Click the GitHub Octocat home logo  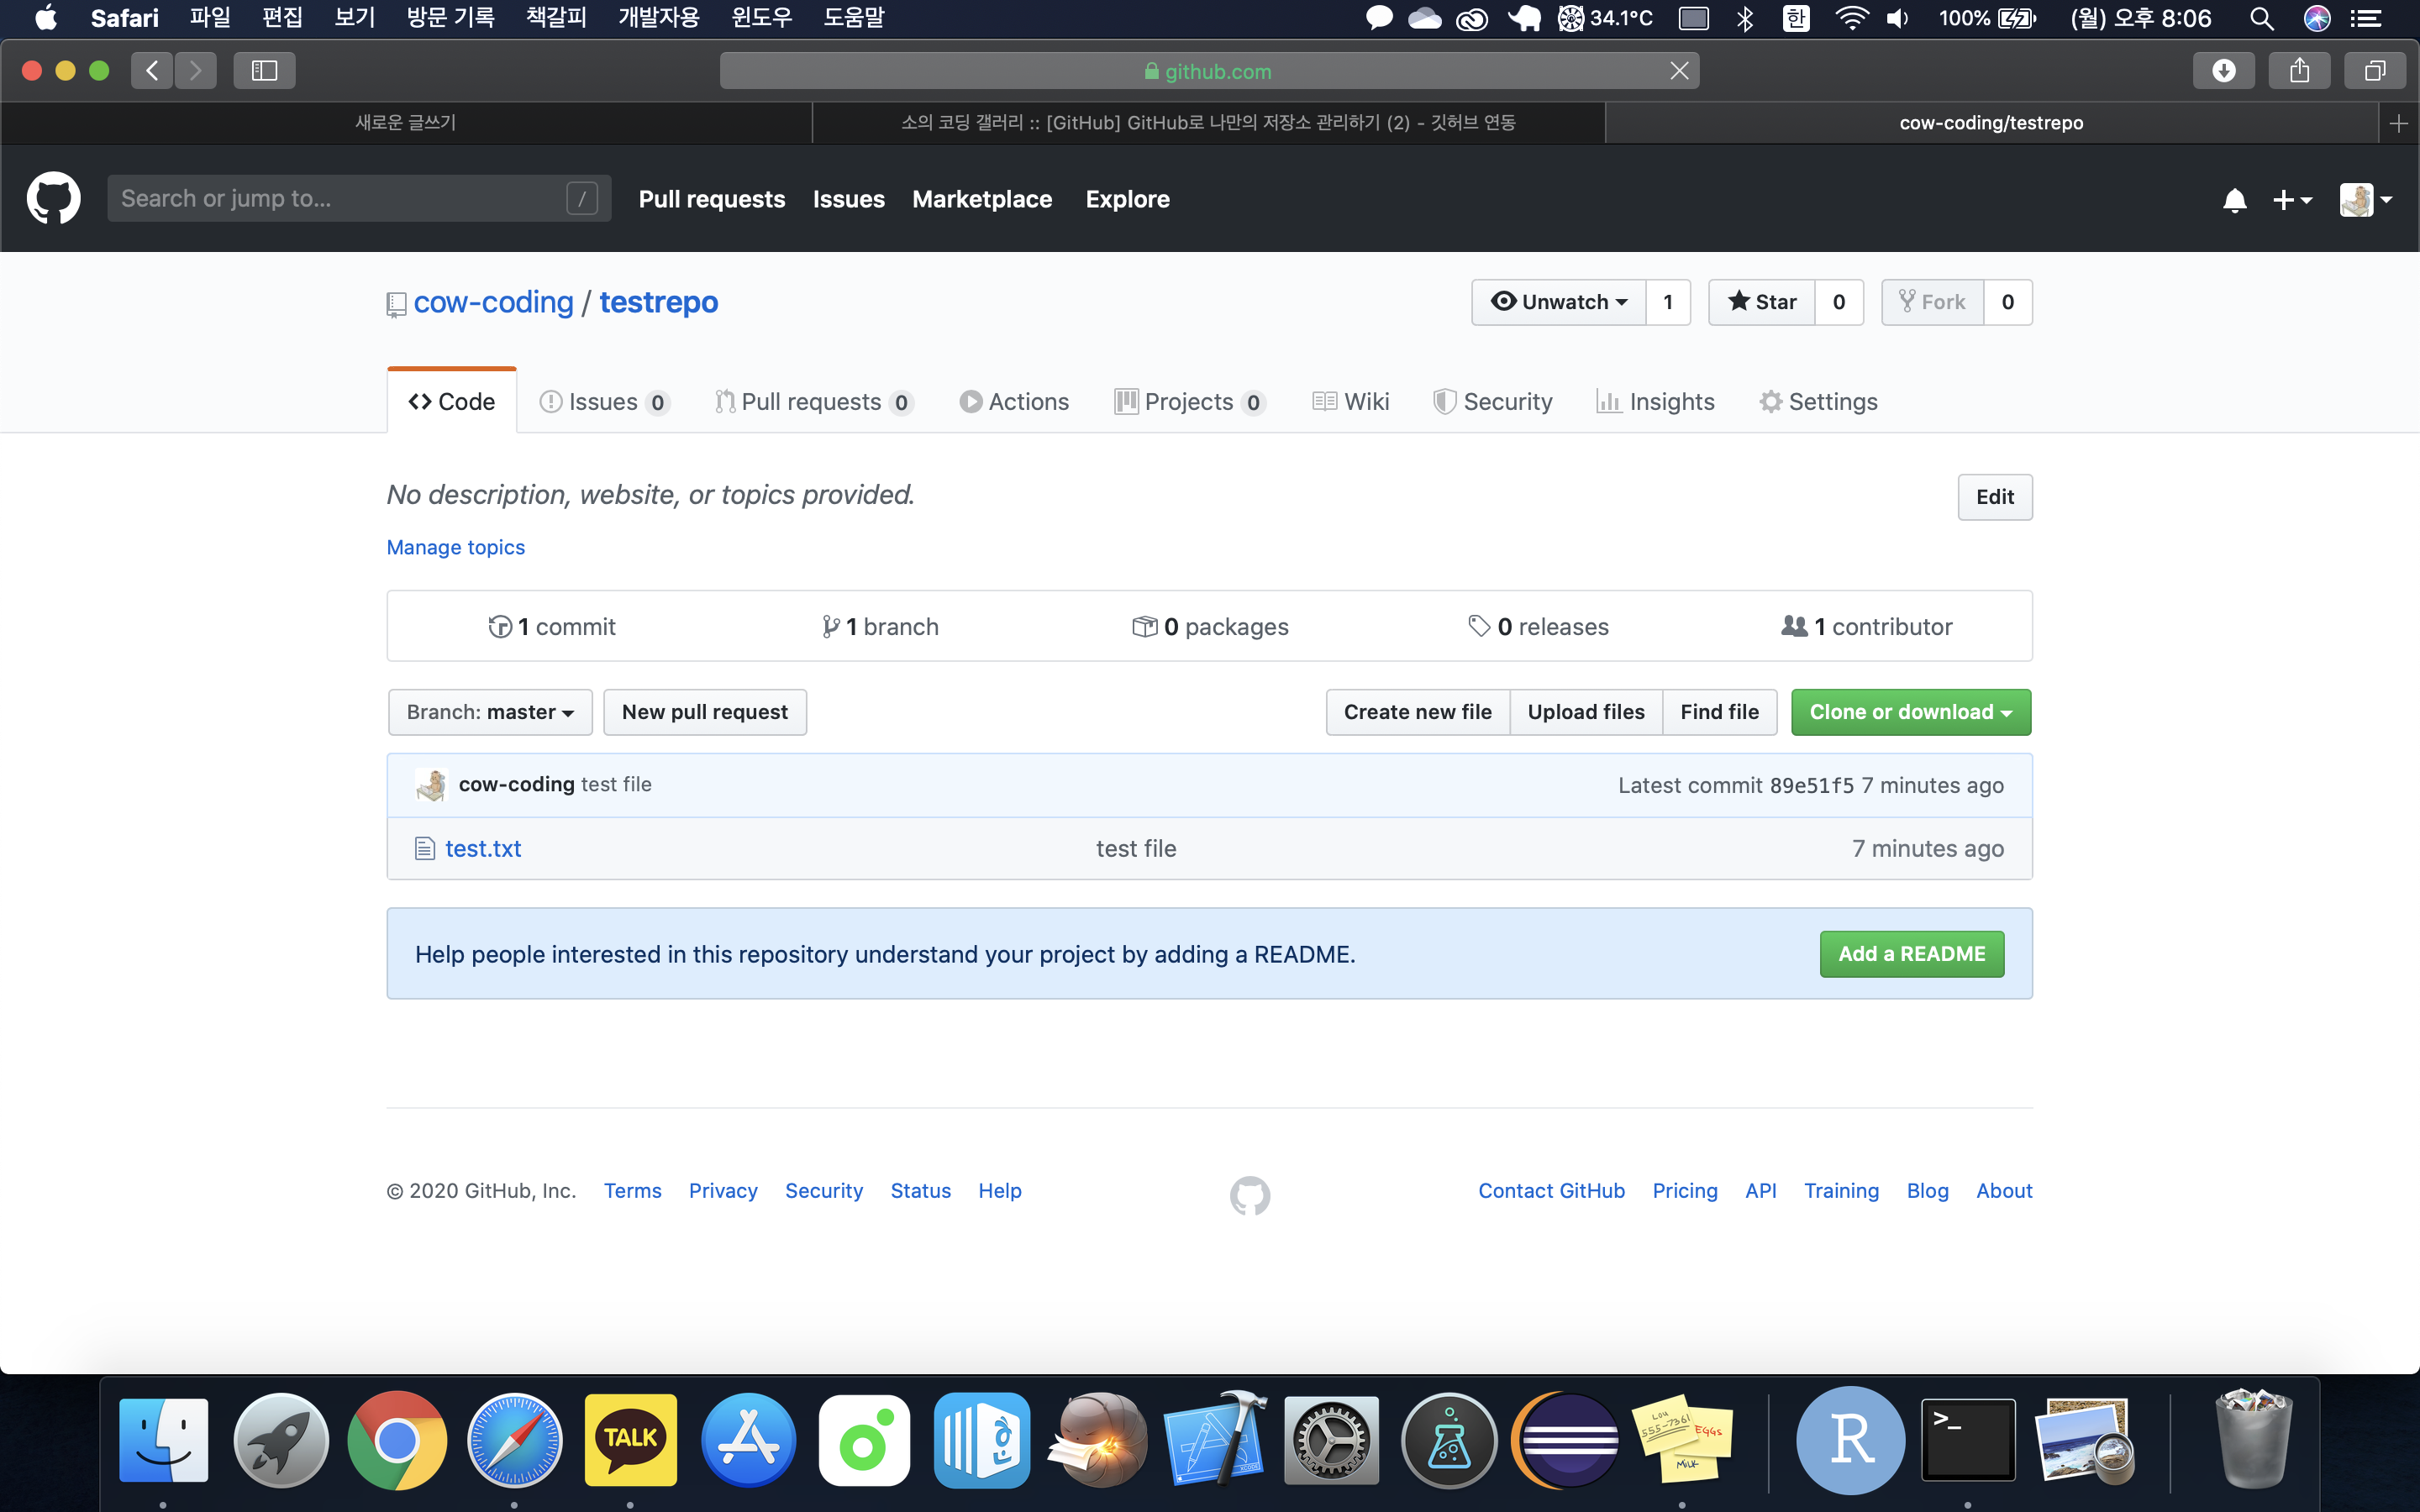click(x=53, y=198)
